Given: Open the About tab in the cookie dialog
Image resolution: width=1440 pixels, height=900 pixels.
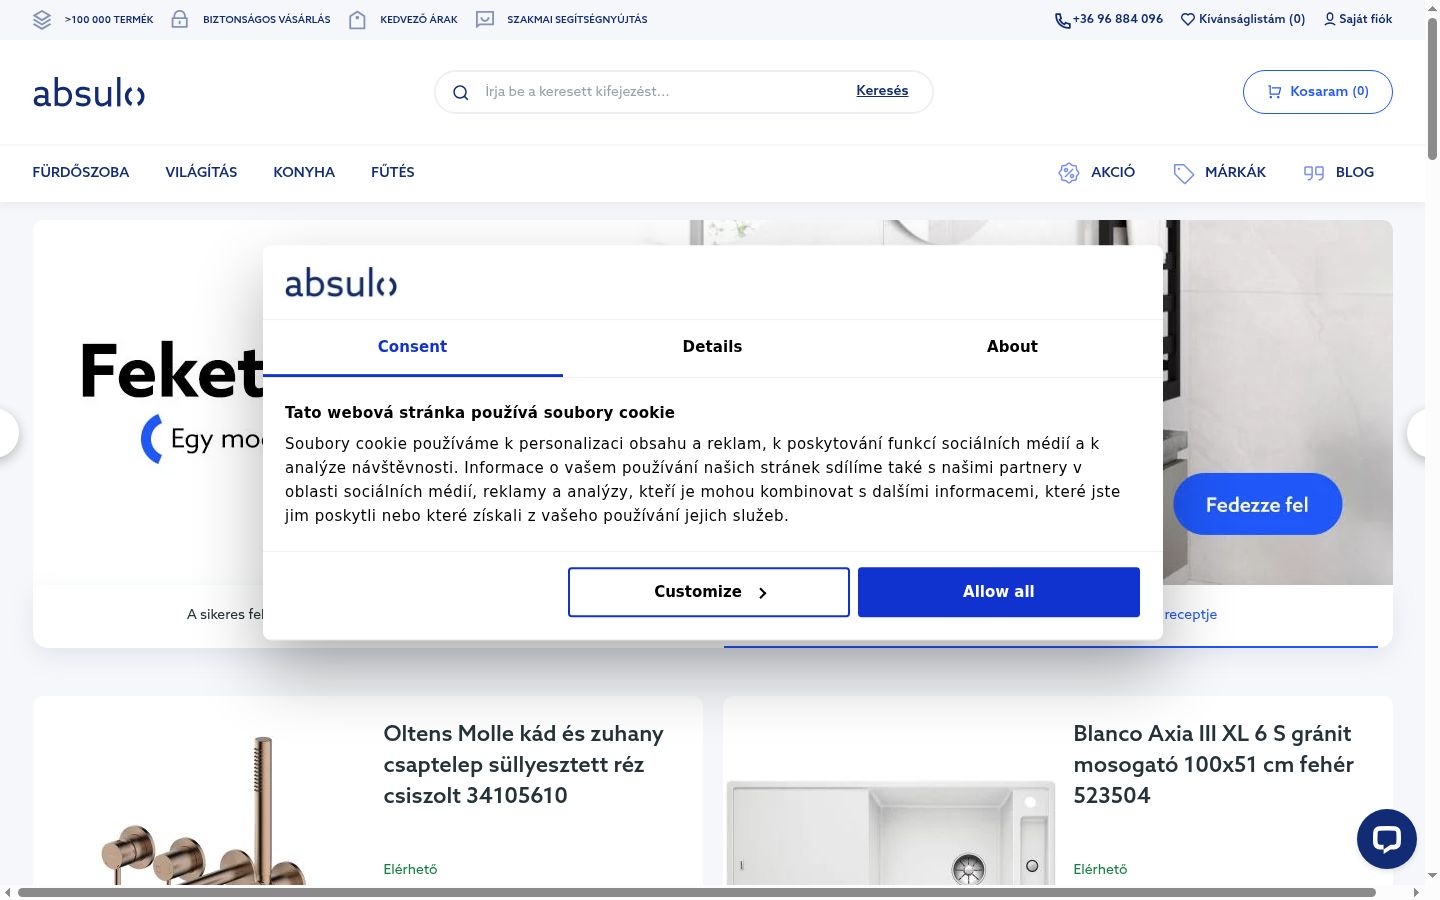Looking at the screenshot, I should [1012, 347].
